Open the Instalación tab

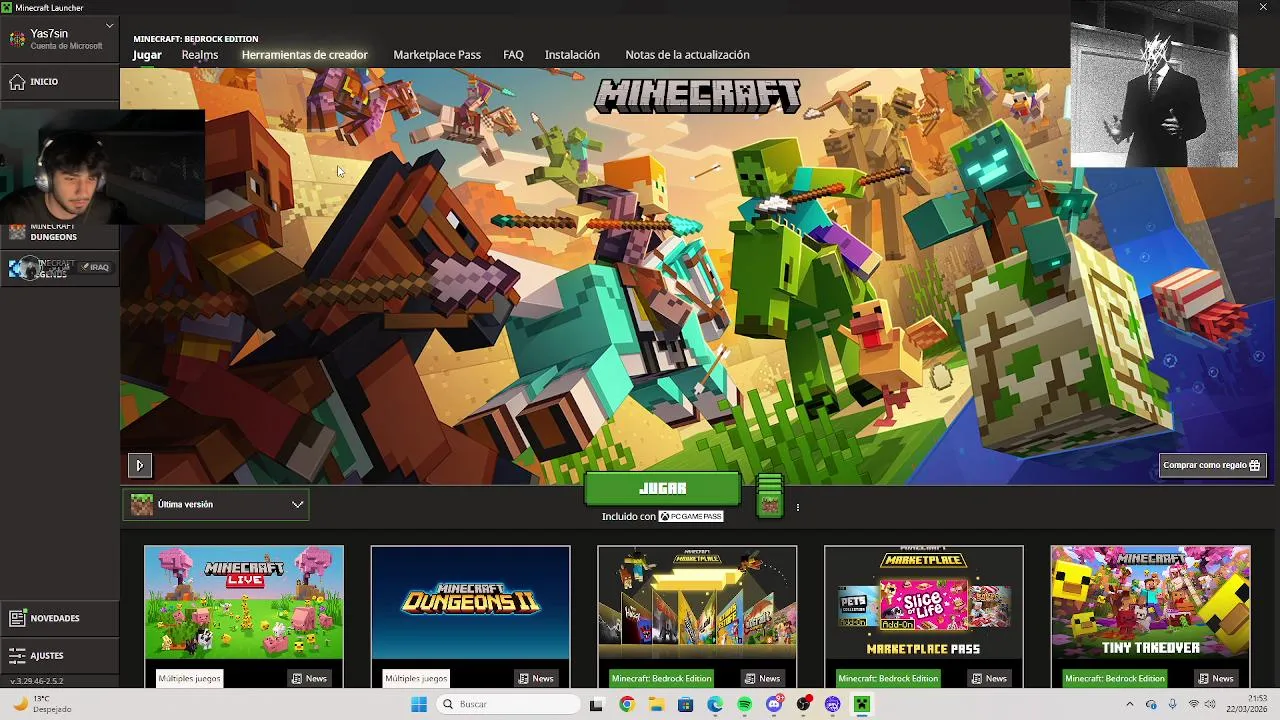pyautogui.click(x=572, y=55)
